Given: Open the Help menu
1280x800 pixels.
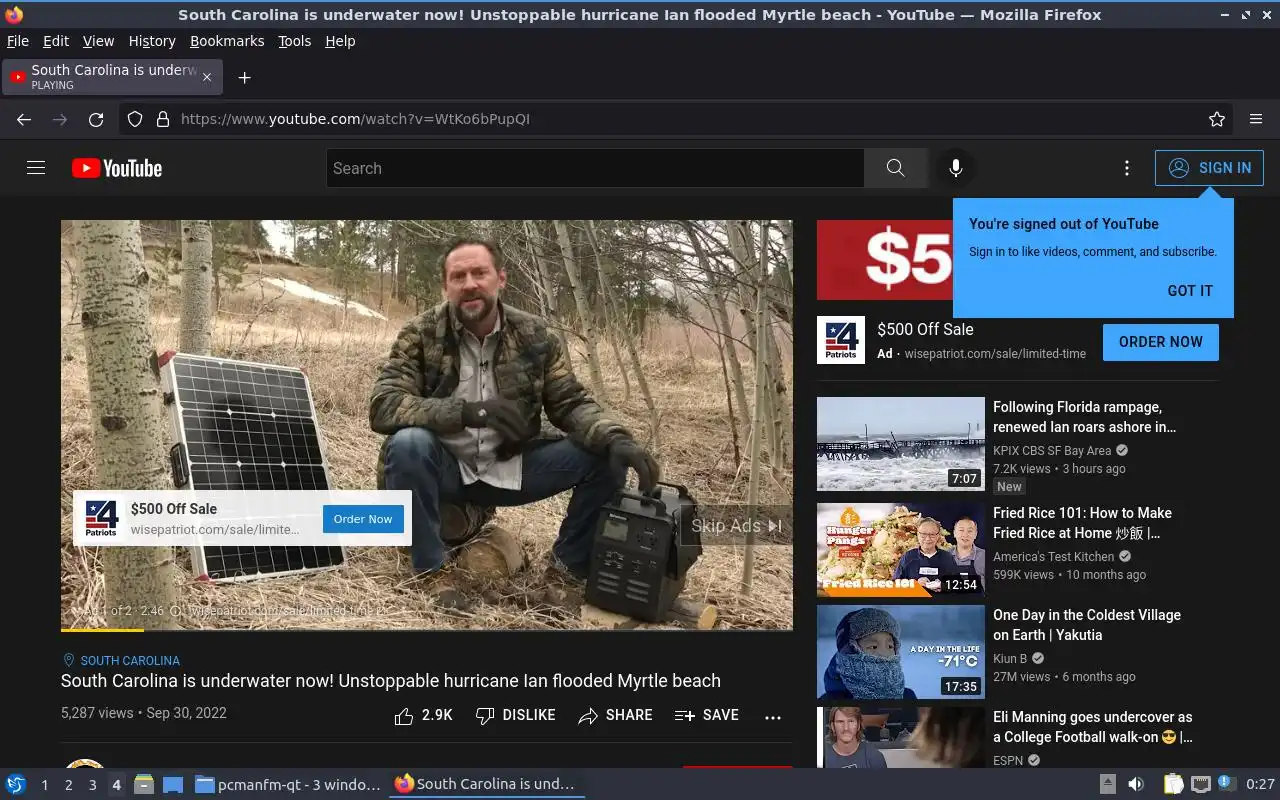Looking at the screenshot, I should (340, 41).
